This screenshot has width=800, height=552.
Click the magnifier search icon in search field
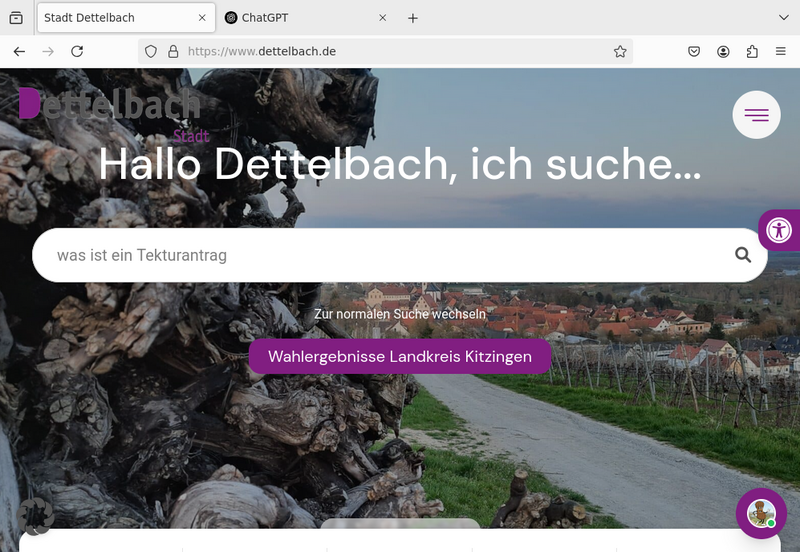coord(743,255)
